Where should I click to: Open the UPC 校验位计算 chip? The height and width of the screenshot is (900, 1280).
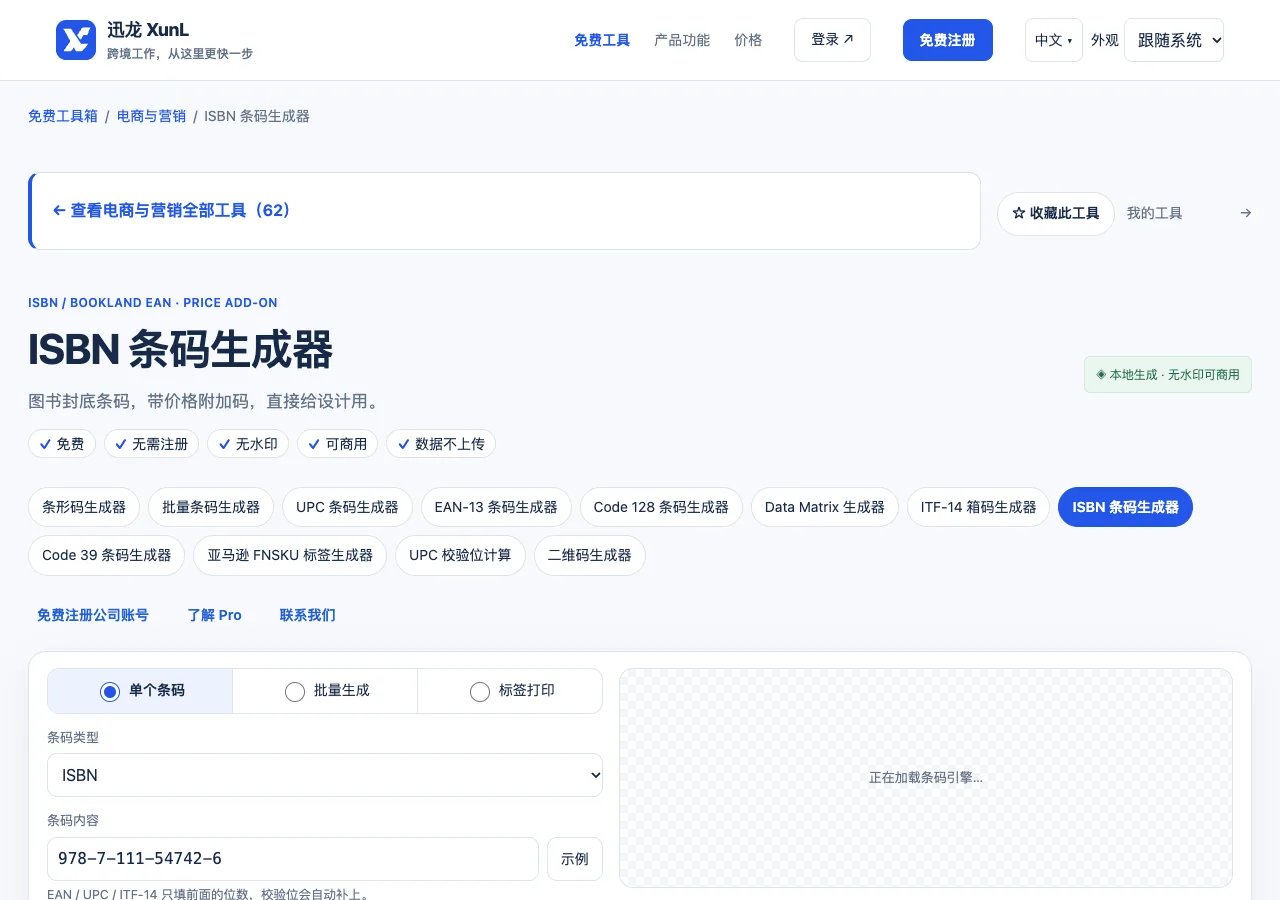(x=460, y=555)
